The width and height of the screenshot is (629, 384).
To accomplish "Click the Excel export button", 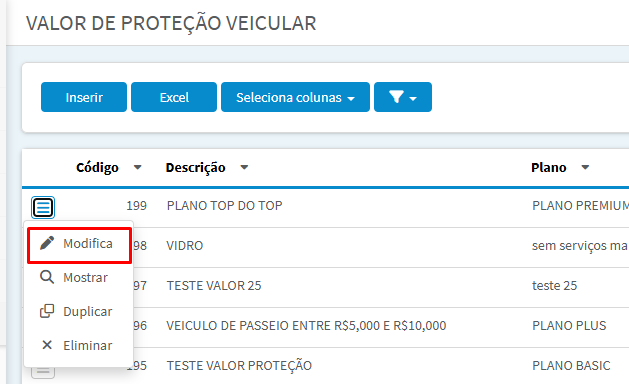I will (174, 97).
